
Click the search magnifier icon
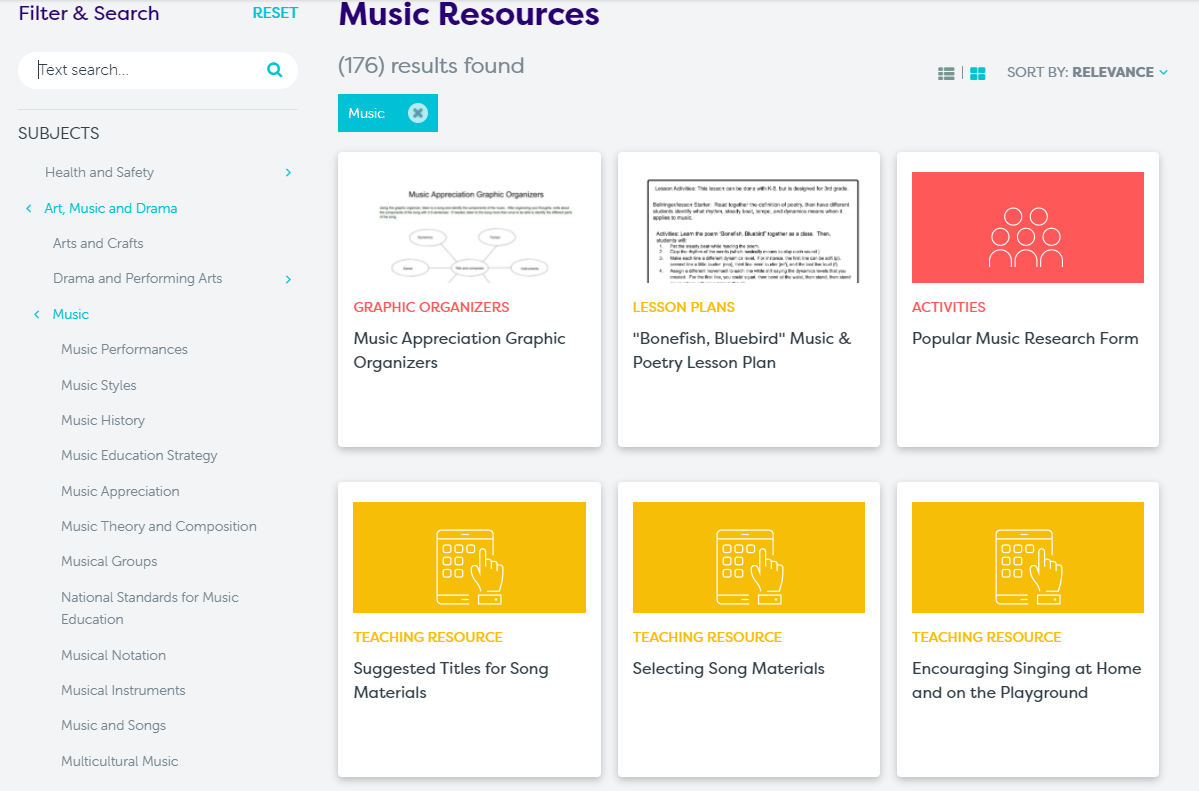pos(275,70)
